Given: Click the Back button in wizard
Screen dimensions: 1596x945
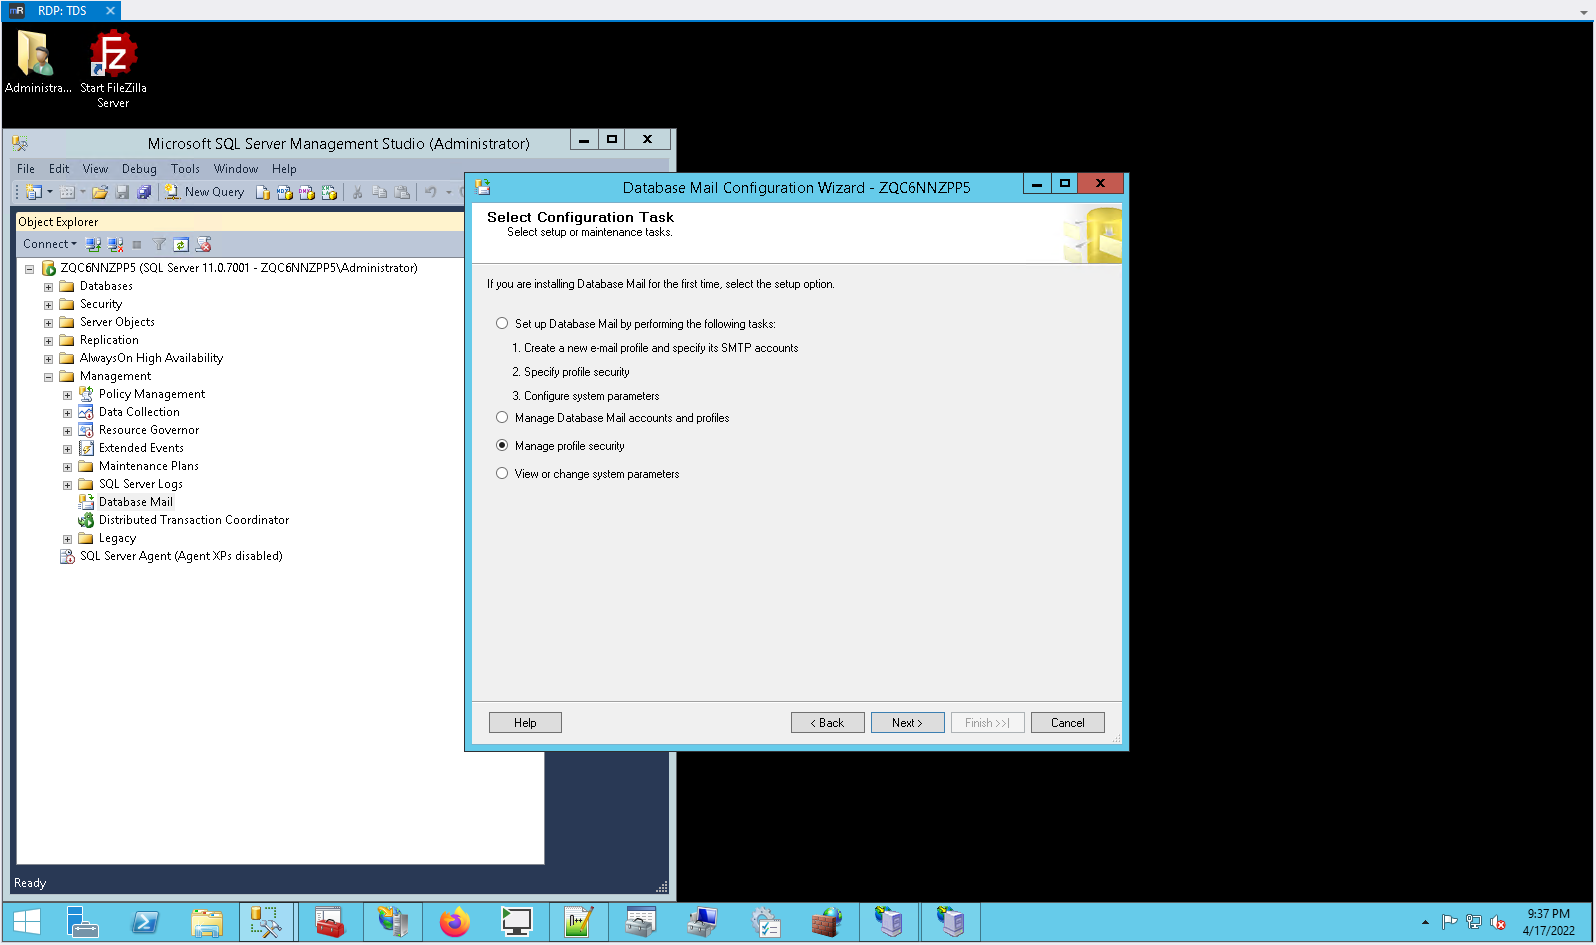Looking at the screenshot, I should tap(827, 723).
